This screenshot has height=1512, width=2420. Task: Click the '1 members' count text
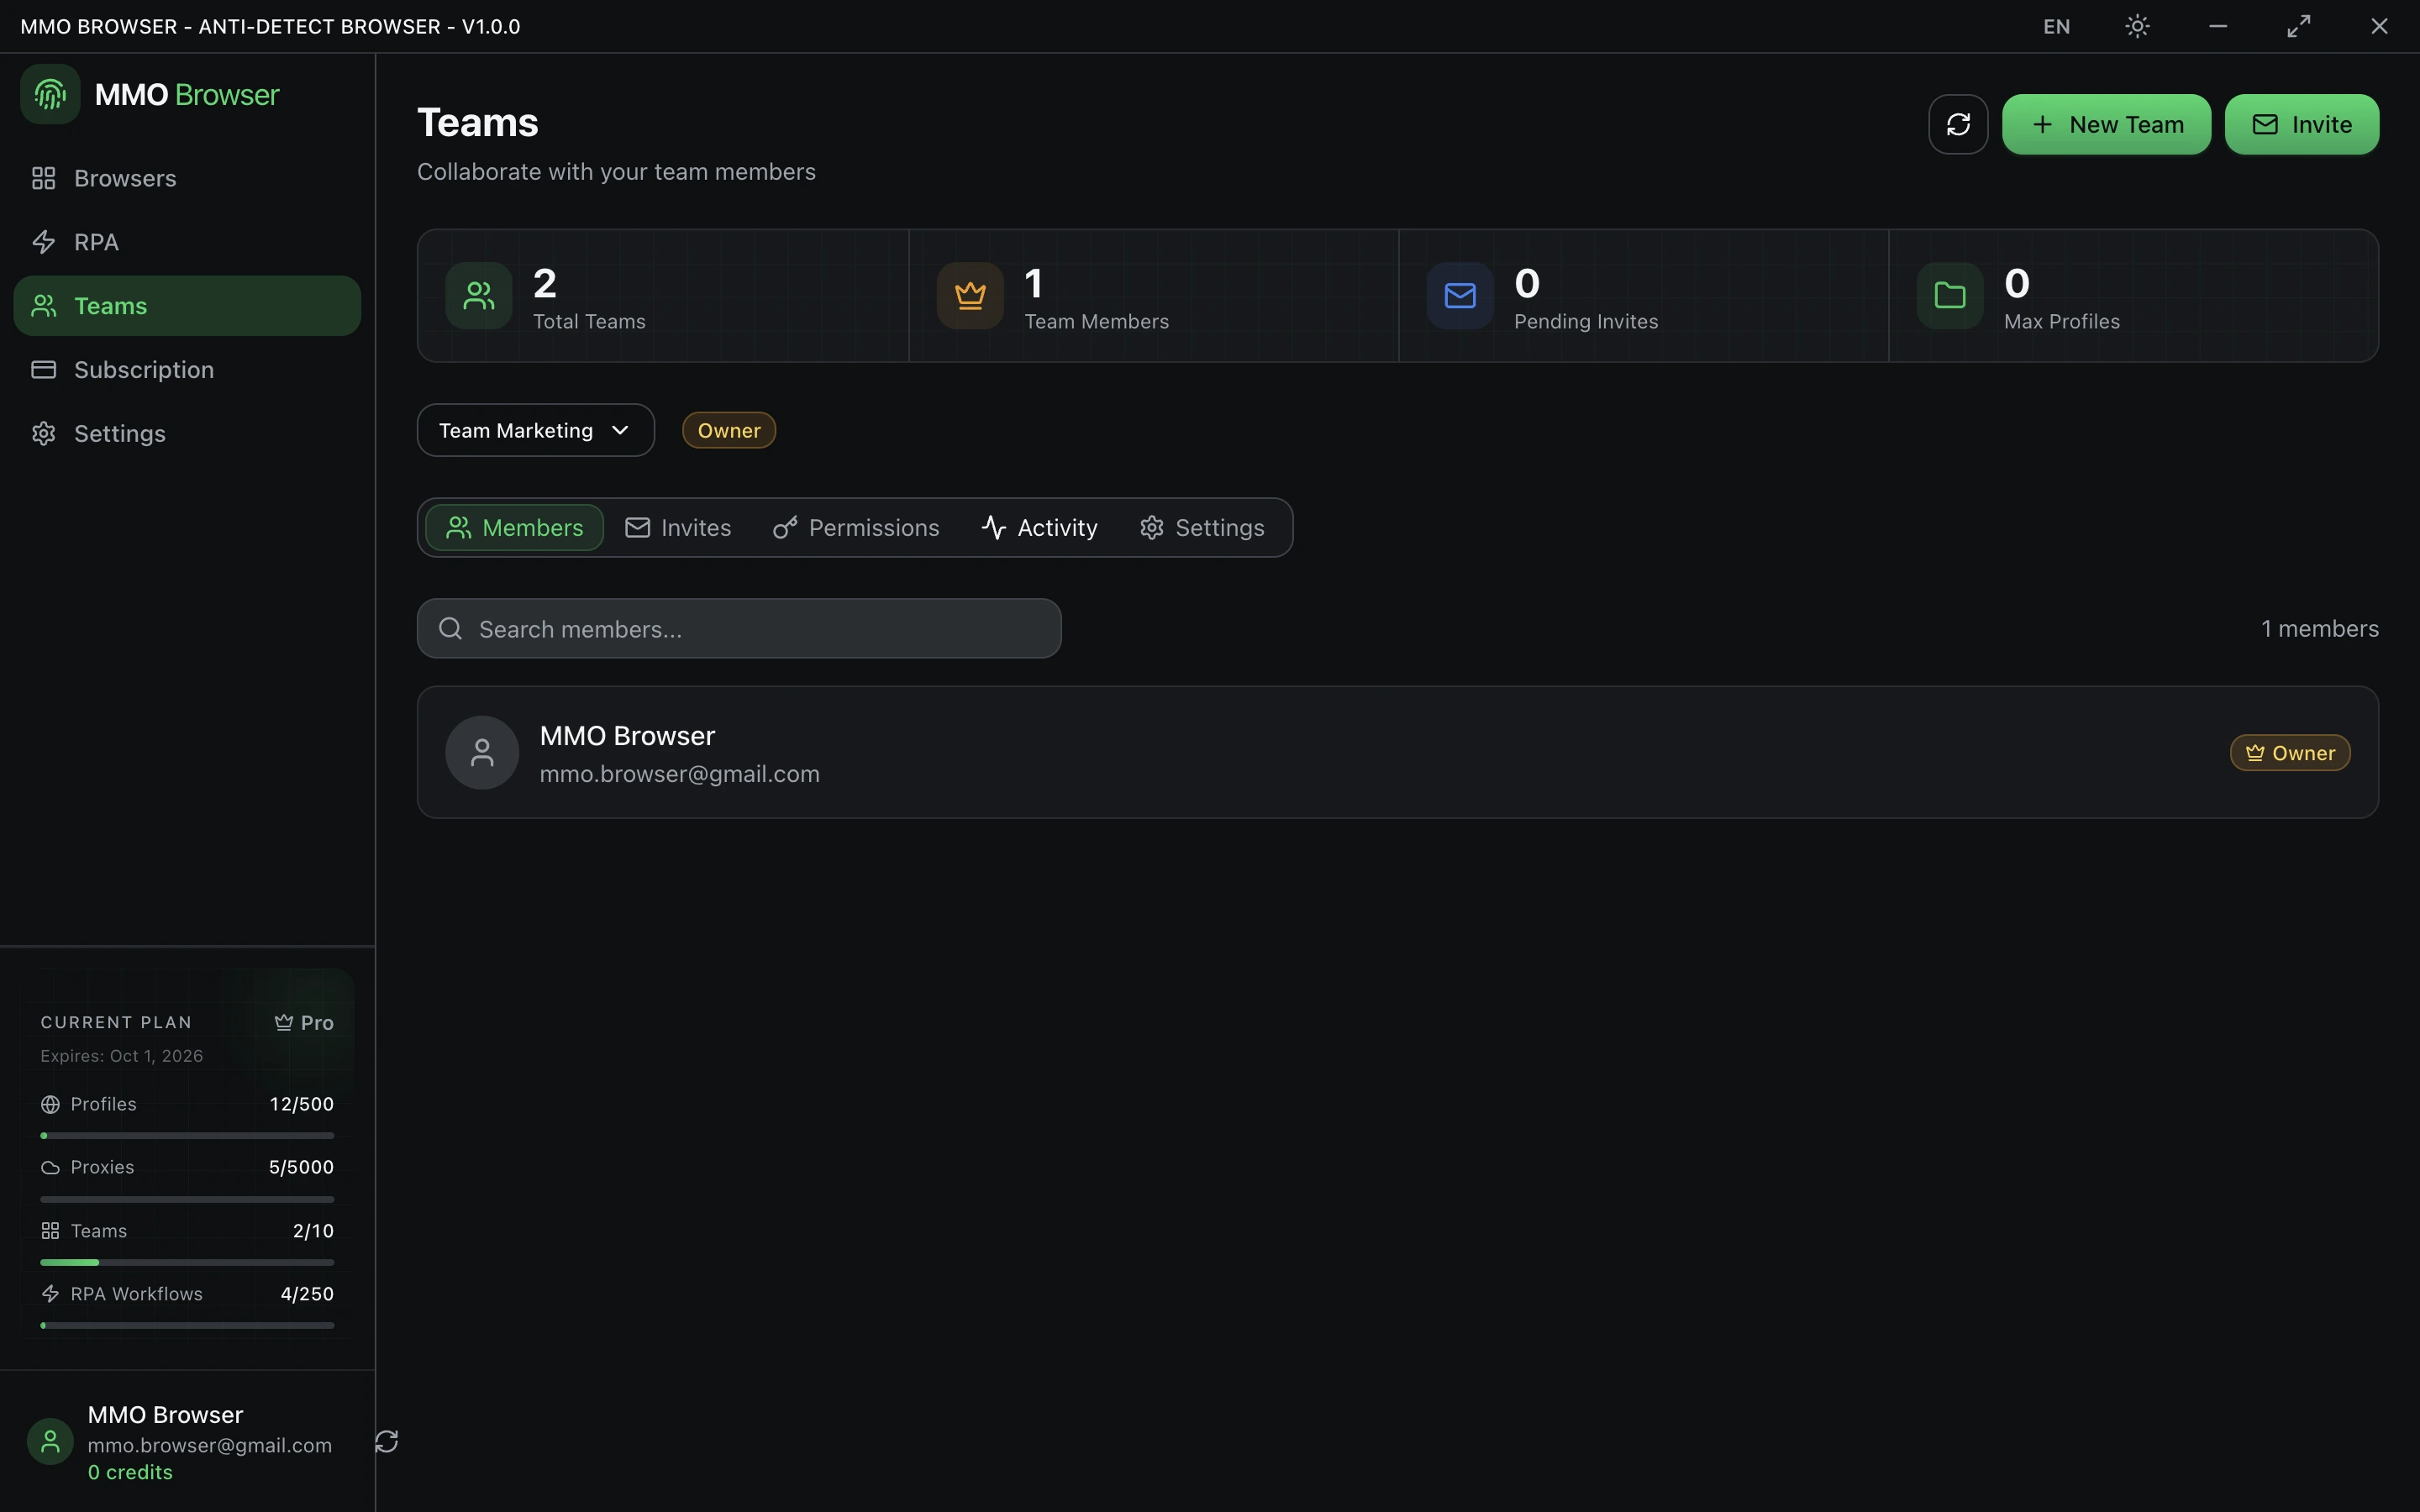click(x=2320, y=628)
